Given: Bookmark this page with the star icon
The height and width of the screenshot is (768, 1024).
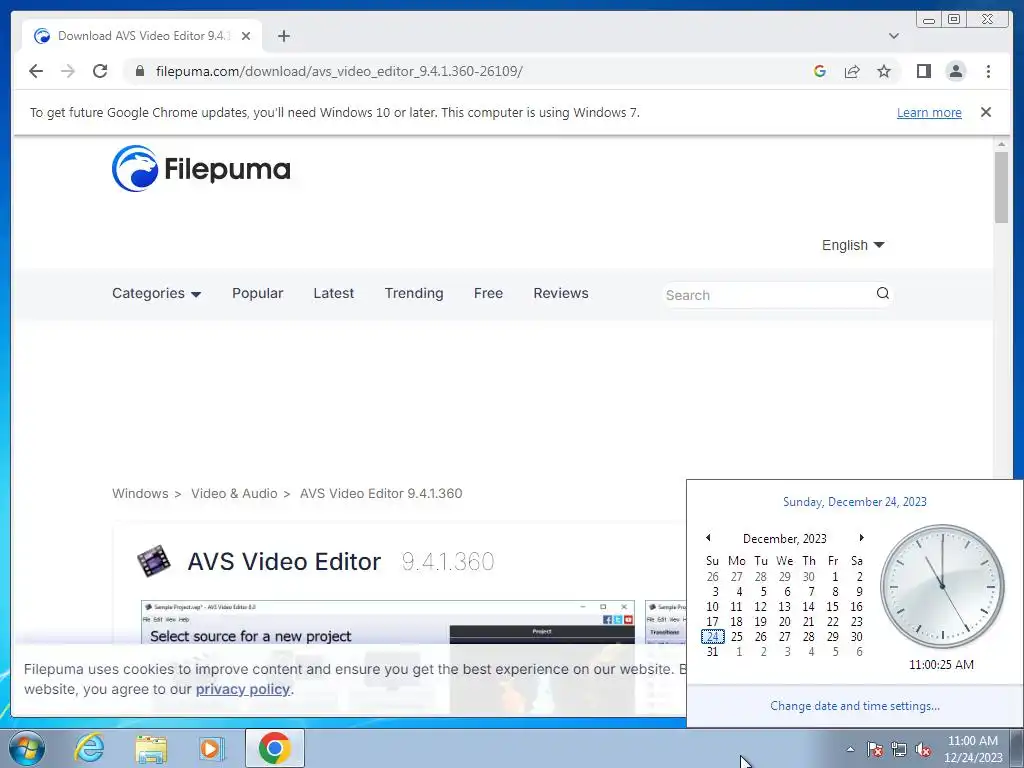Looking at the screenshot, I should [884, 71].
